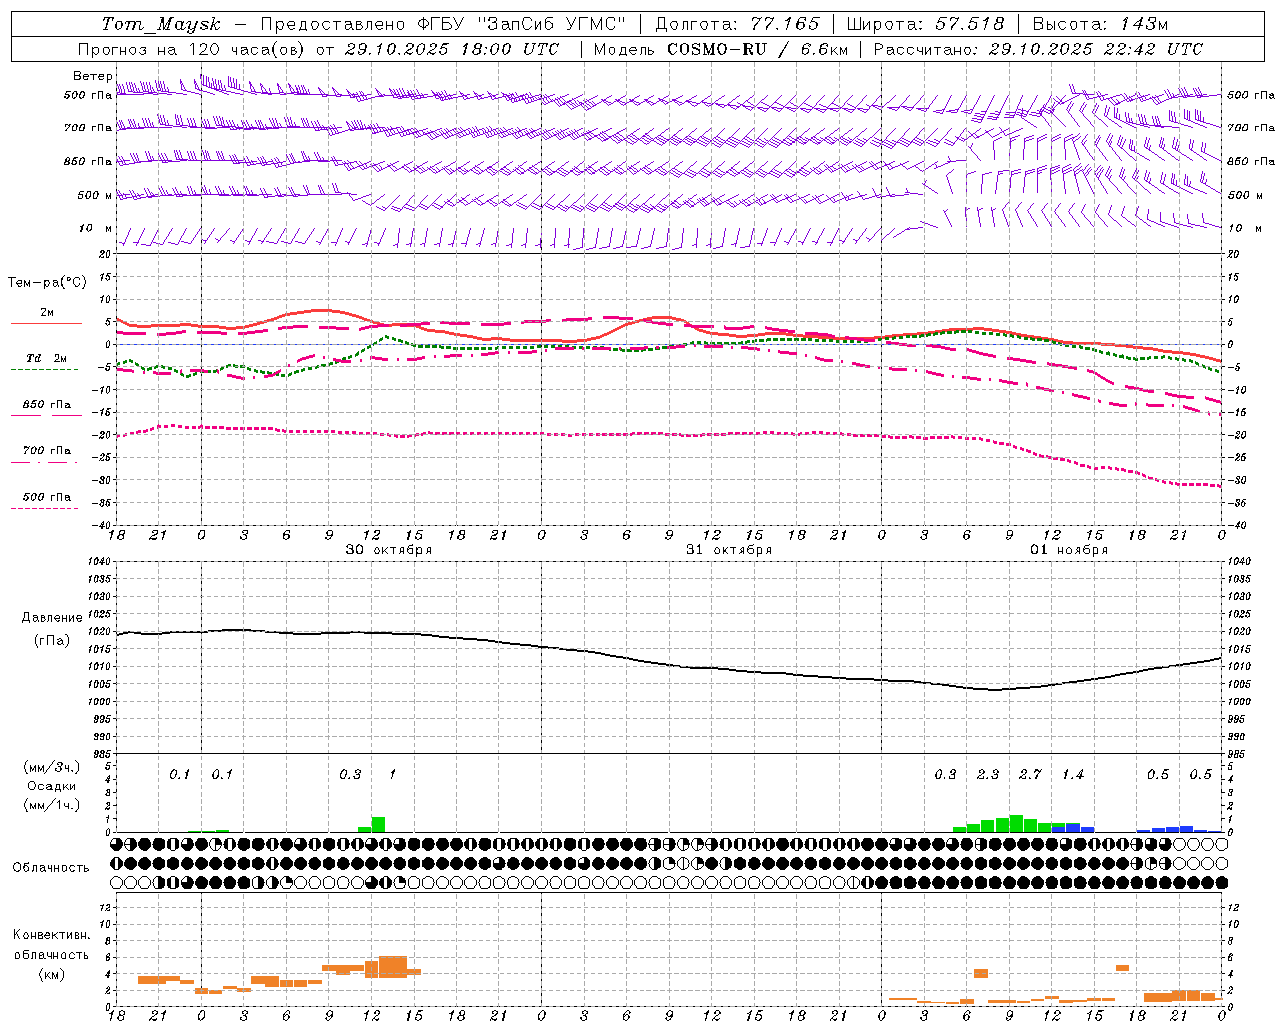Click the dashed line under the 500 гПа temperature legend entry
Screen dimensions: 1280x1024
point(45,509)
